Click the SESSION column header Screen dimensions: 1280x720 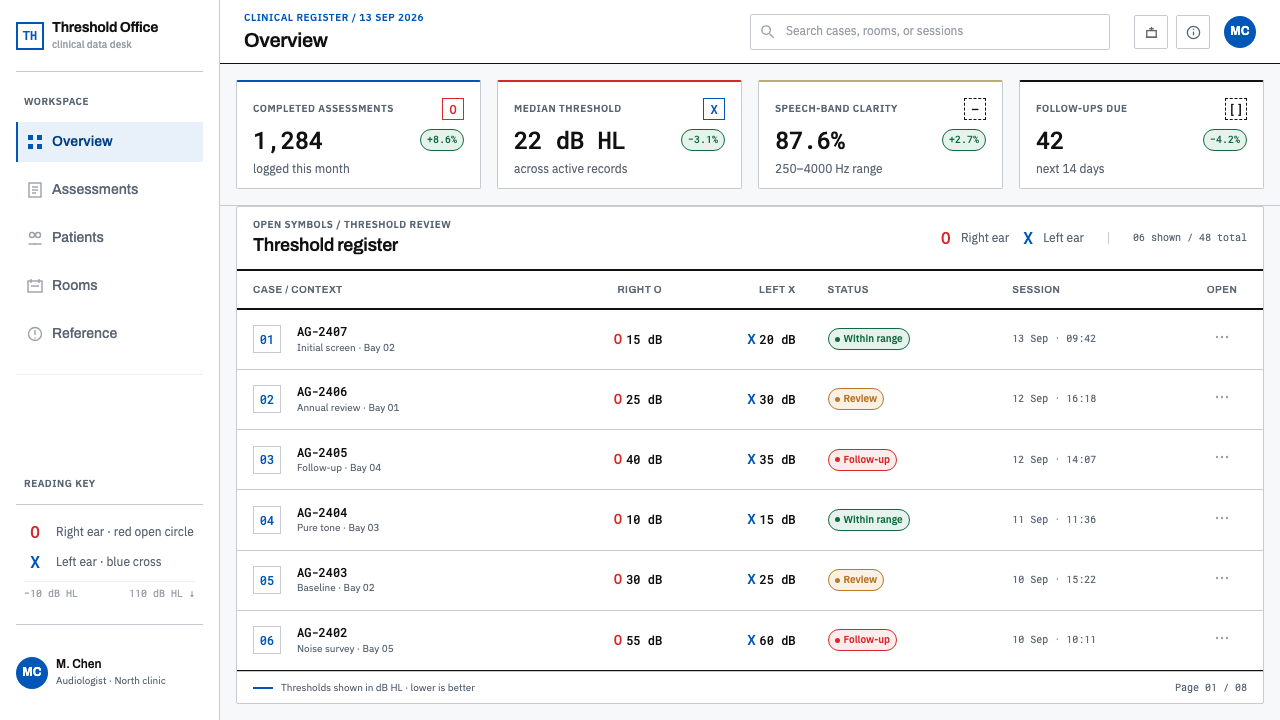coord(1036,290)
